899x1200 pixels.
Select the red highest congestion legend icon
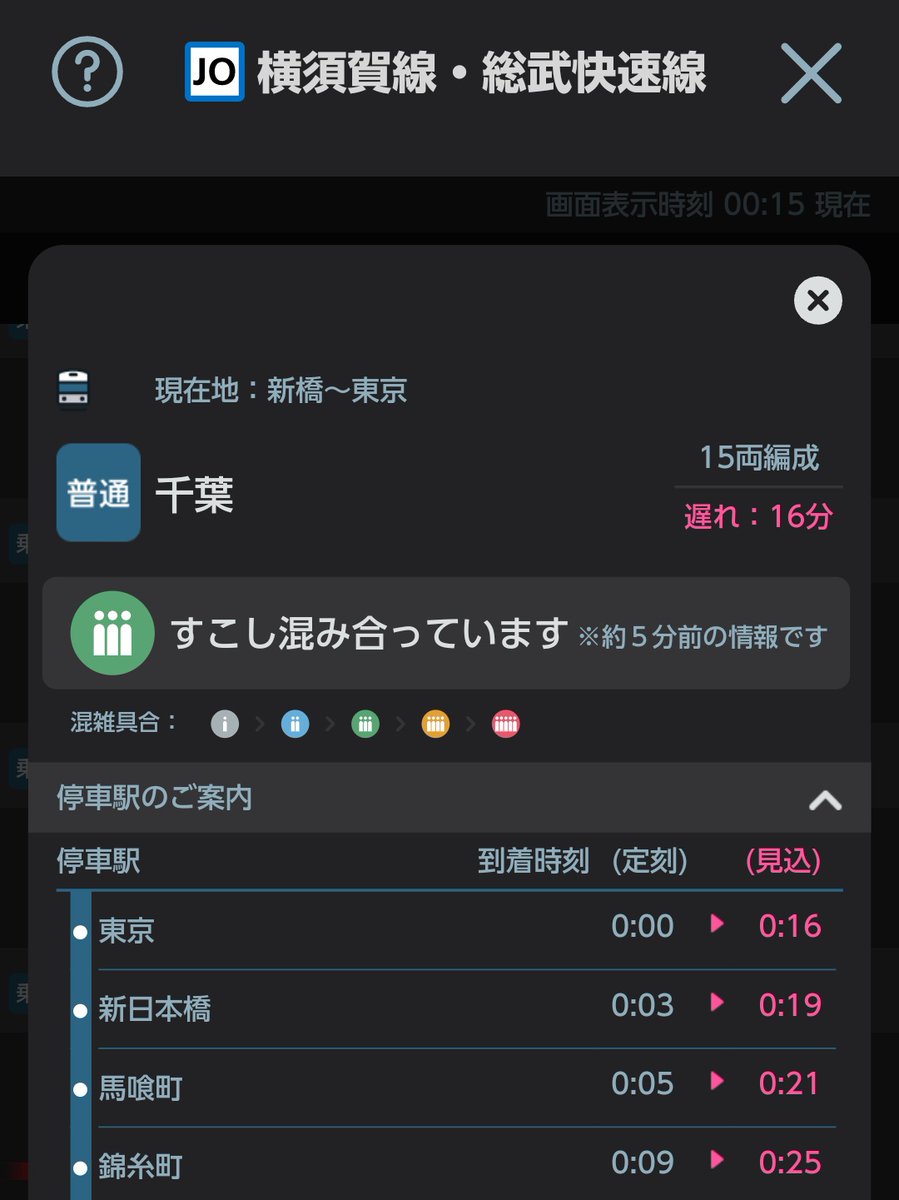pyautogui.click(x=506, y=724)
